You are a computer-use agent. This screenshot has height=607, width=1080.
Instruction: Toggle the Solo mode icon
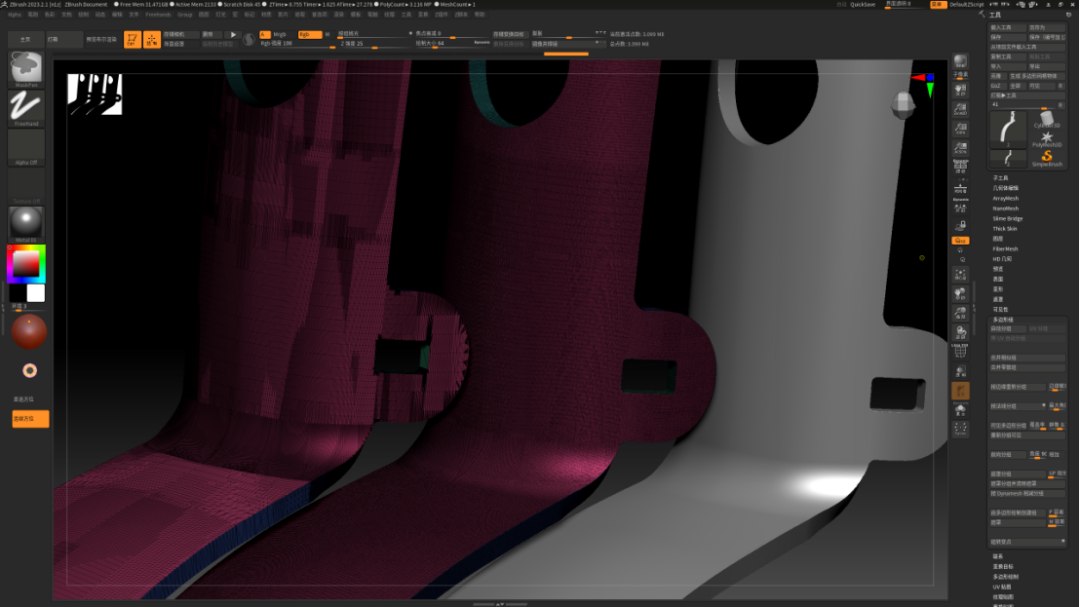[960, 411]
